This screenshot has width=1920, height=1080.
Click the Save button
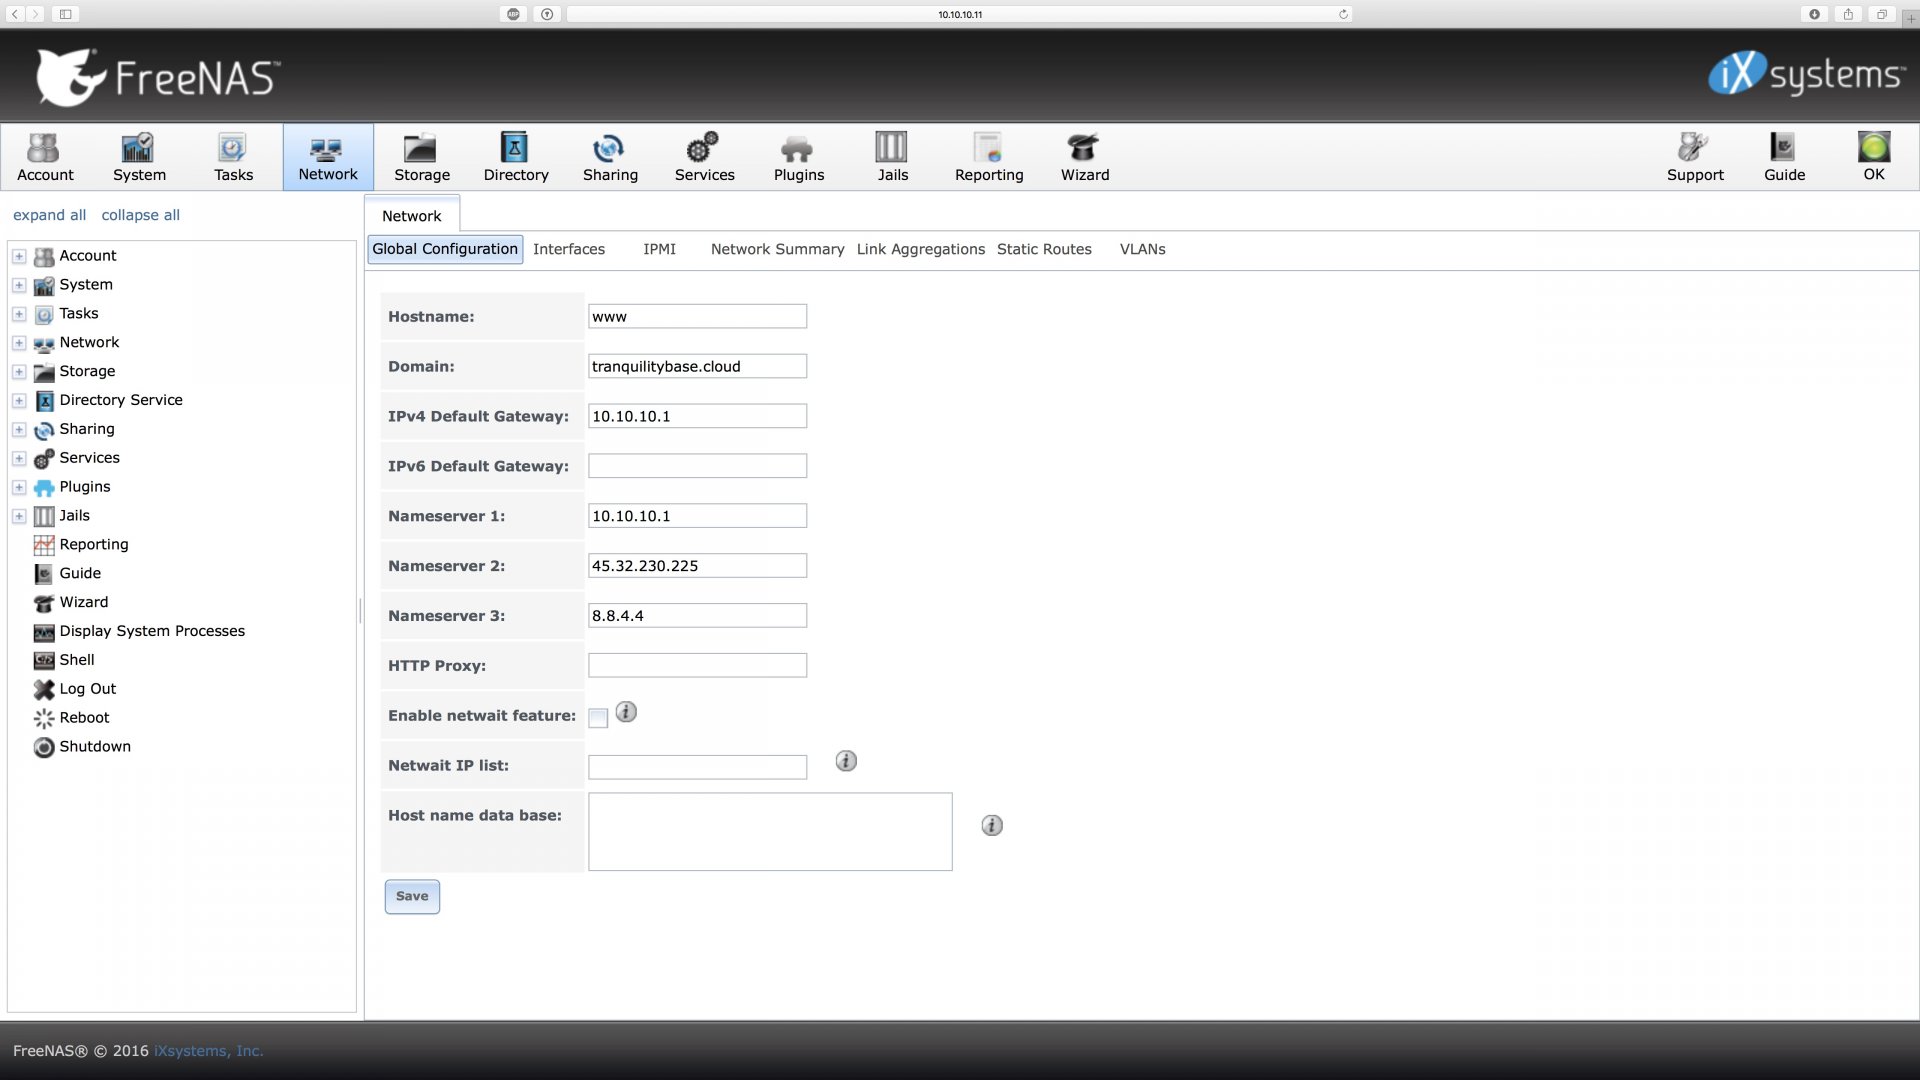pos(411,896)
